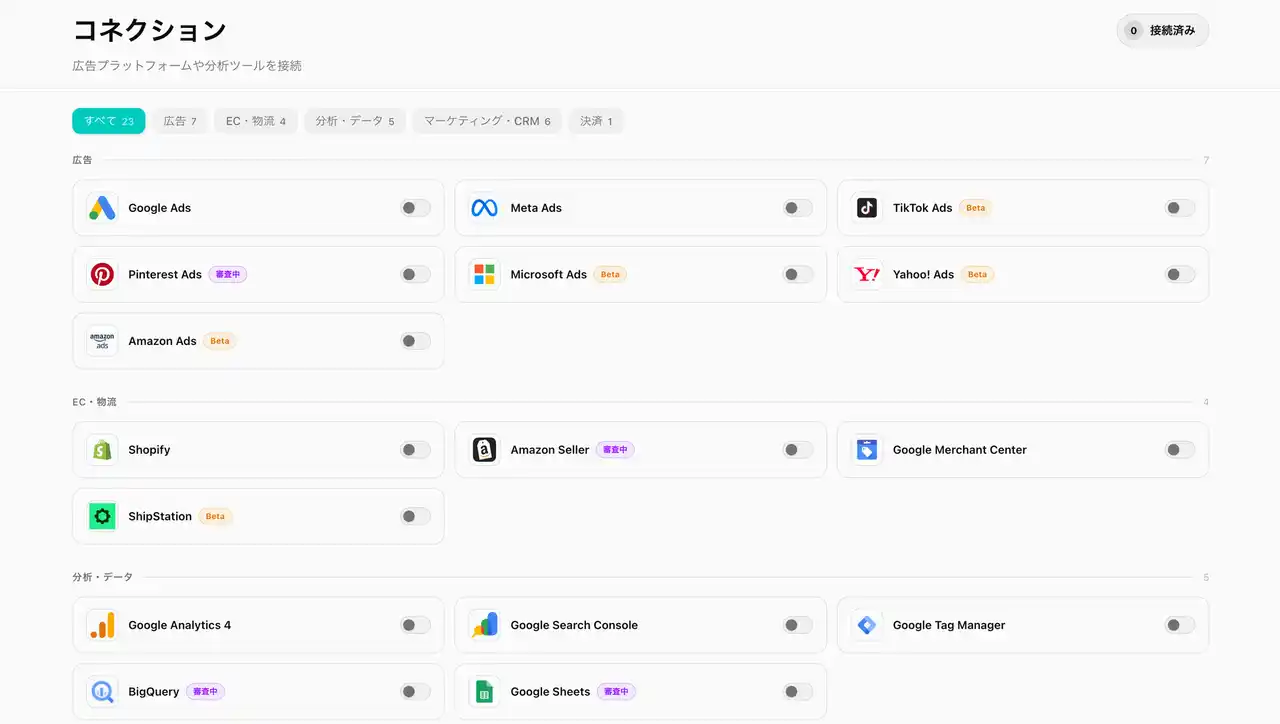Select the TikTok Ads icon

[x=867, y=208]
